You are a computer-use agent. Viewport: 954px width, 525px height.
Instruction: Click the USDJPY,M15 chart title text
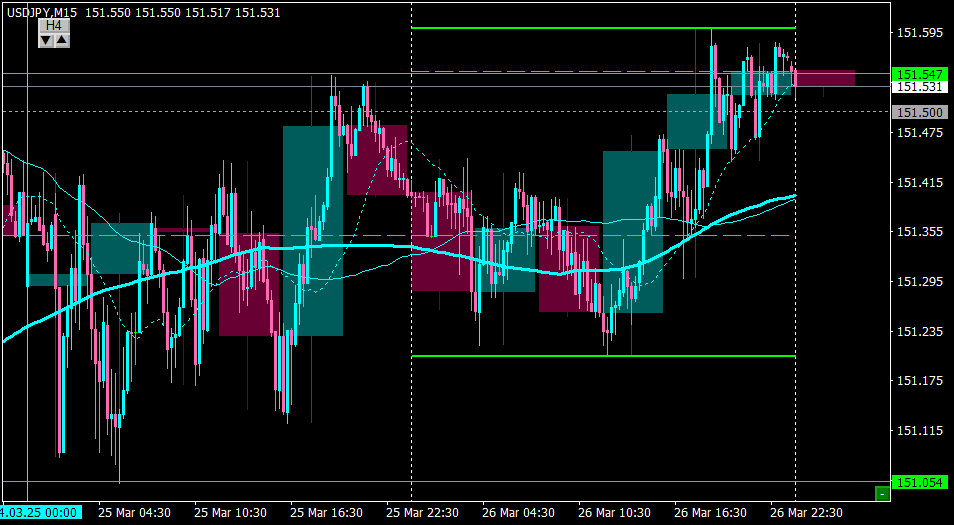43,12
